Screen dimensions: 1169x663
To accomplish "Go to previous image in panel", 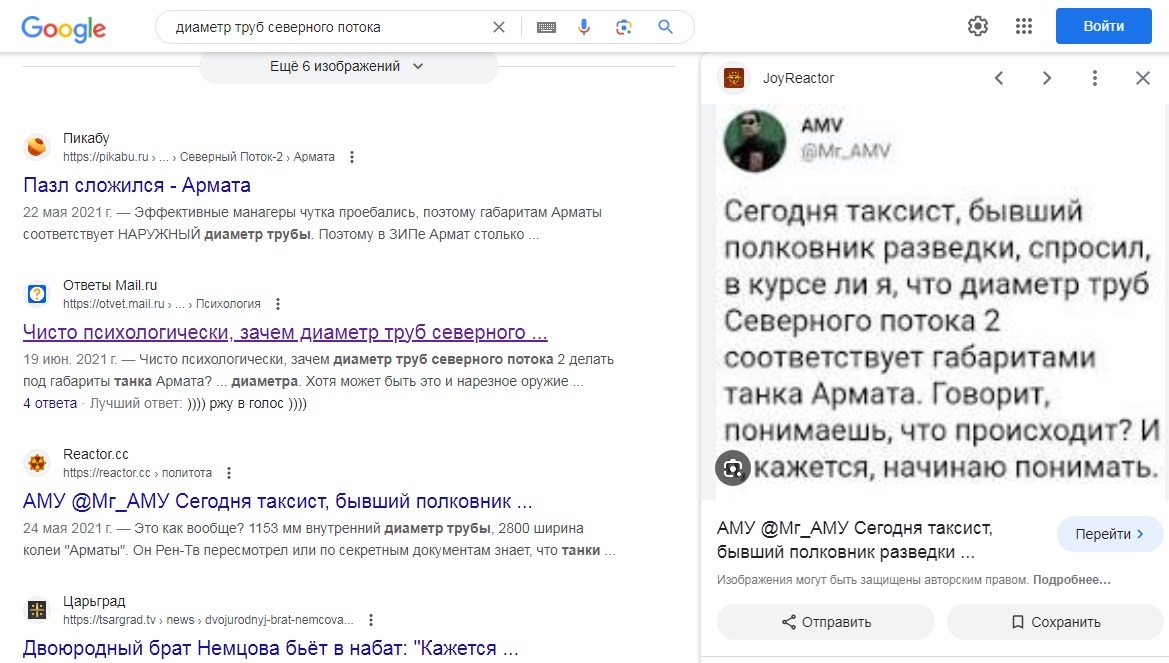I will tap(999, 78).
